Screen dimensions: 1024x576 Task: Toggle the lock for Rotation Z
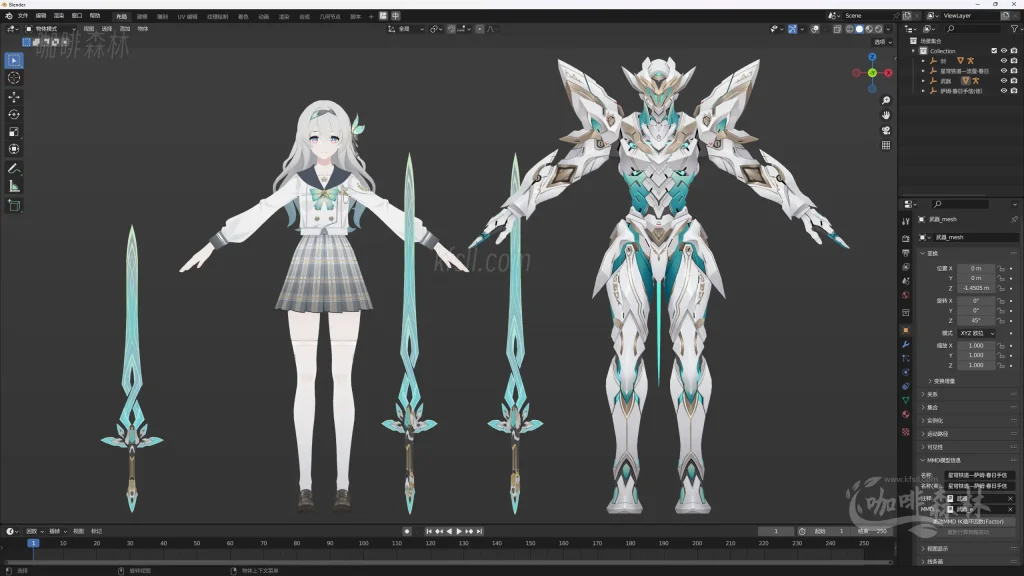[x=1000, y=321]
